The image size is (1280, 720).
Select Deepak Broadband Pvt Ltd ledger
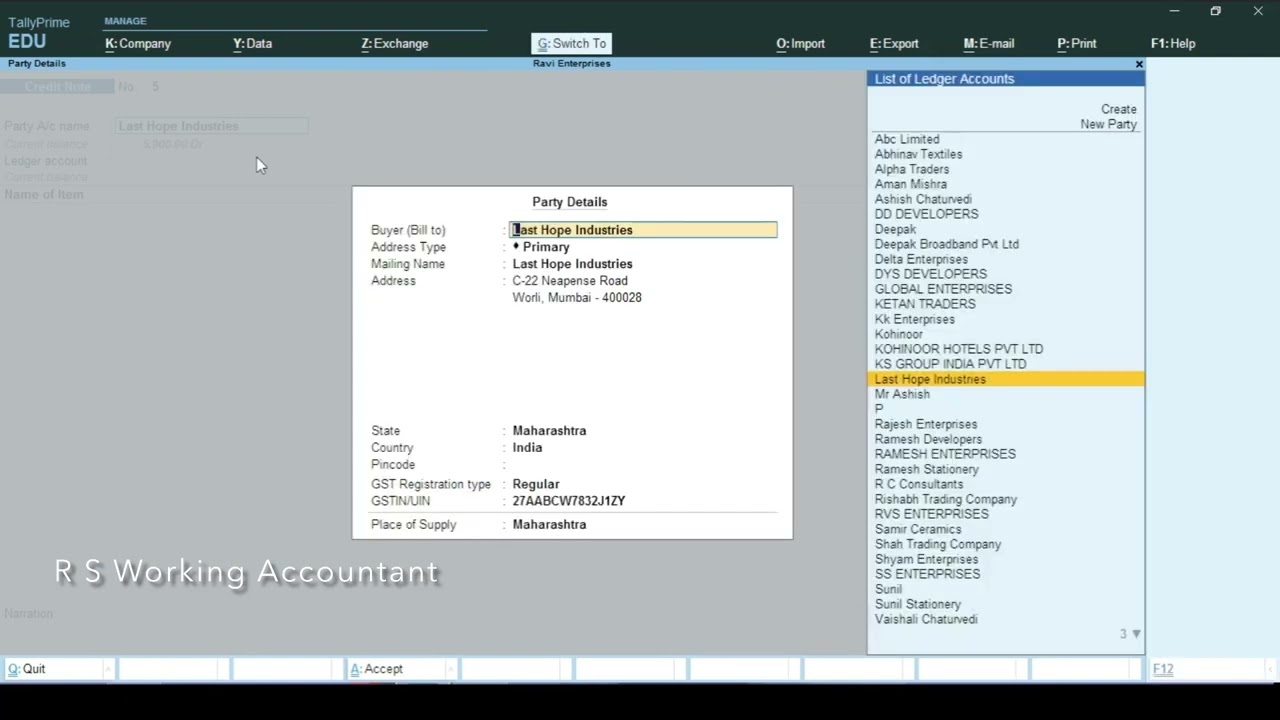click(x=946, y=244)
